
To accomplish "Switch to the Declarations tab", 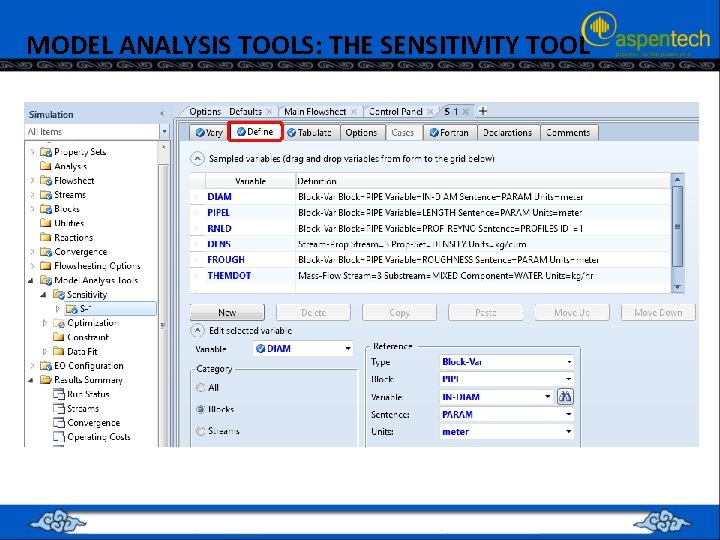I will pyautogui.click(x=508, y=133).
